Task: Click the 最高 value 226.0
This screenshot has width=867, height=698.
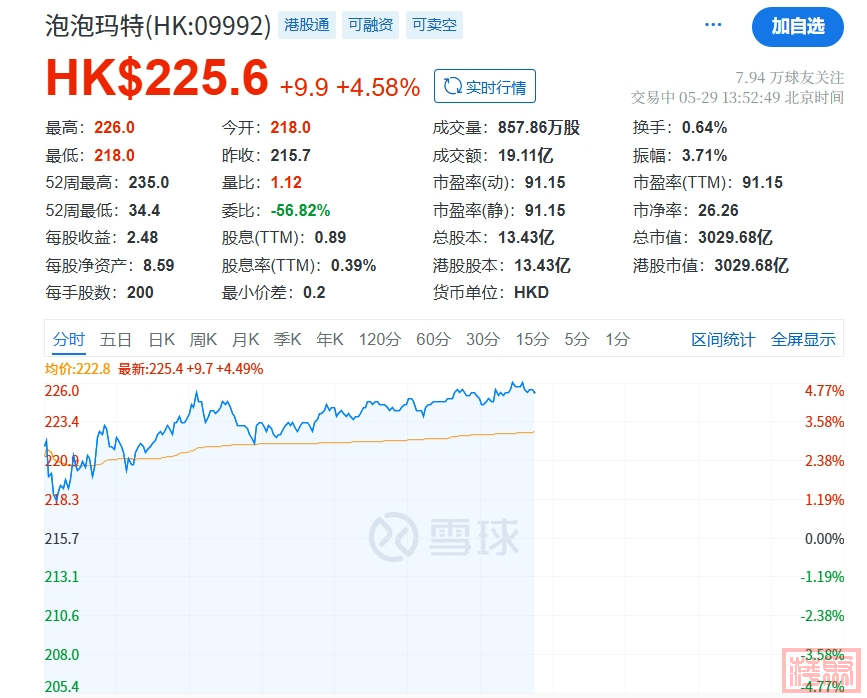Action: point(114,128)
